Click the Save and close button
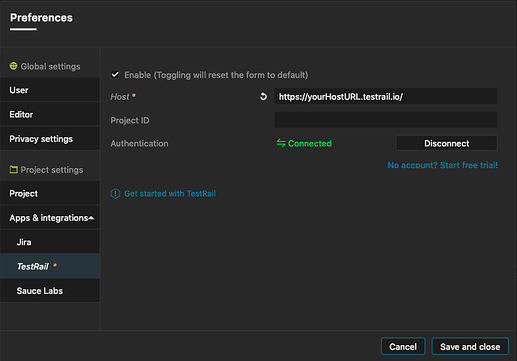 click(x=470, y=347)
